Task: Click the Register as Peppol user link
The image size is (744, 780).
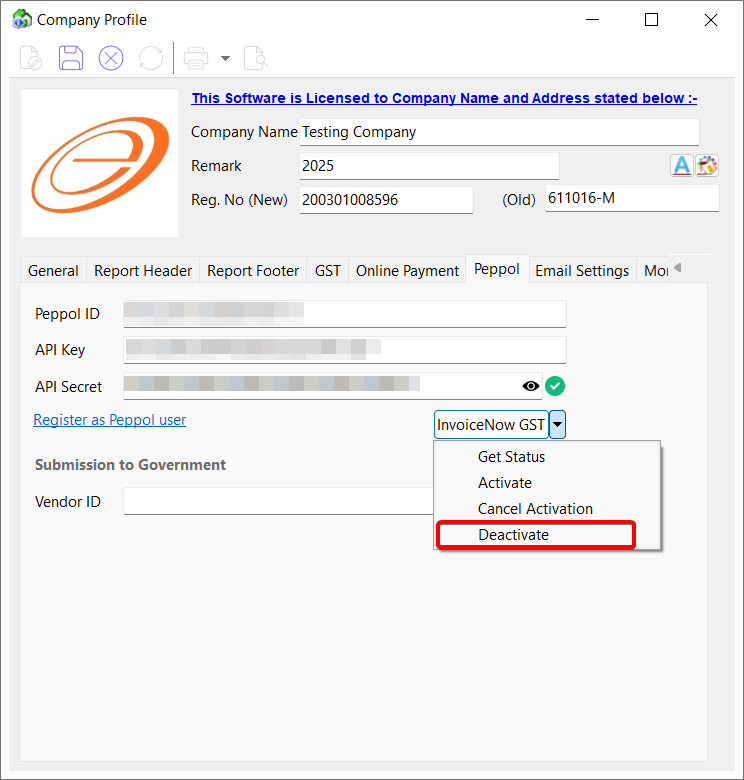Action: [110, 420]
